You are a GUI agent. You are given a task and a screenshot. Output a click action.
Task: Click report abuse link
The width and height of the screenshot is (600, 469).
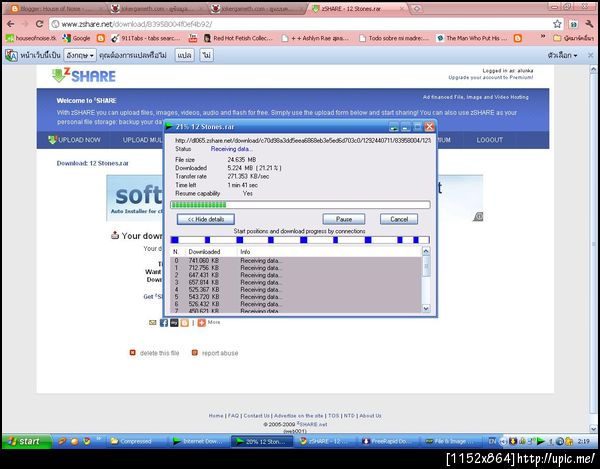tap(220, 353)
